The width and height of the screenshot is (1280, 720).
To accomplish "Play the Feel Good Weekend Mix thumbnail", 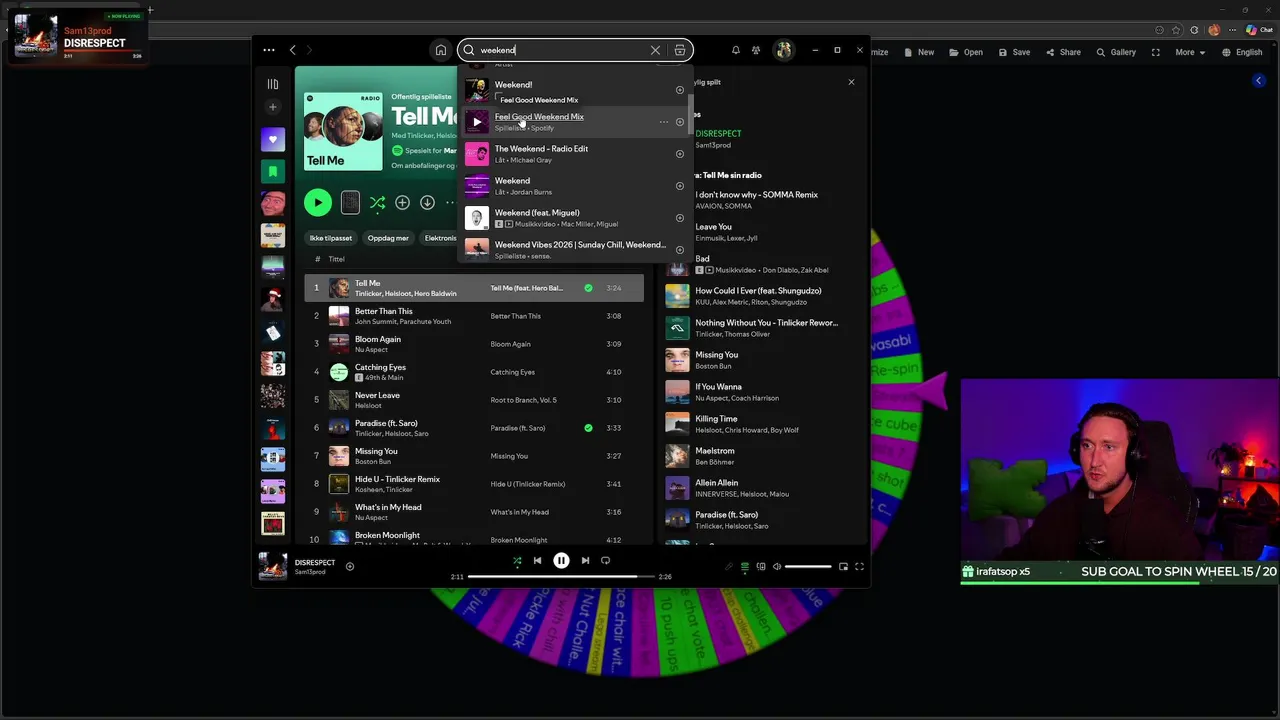I will point(477,122).
